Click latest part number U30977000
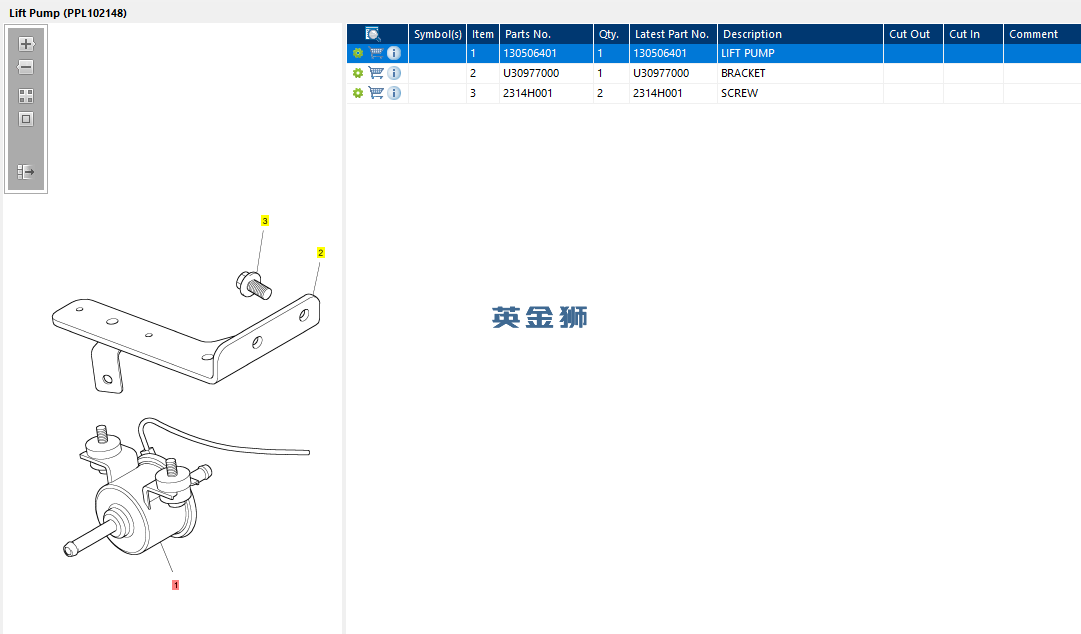The image size is (1081, 634). [x=673, y=73]
